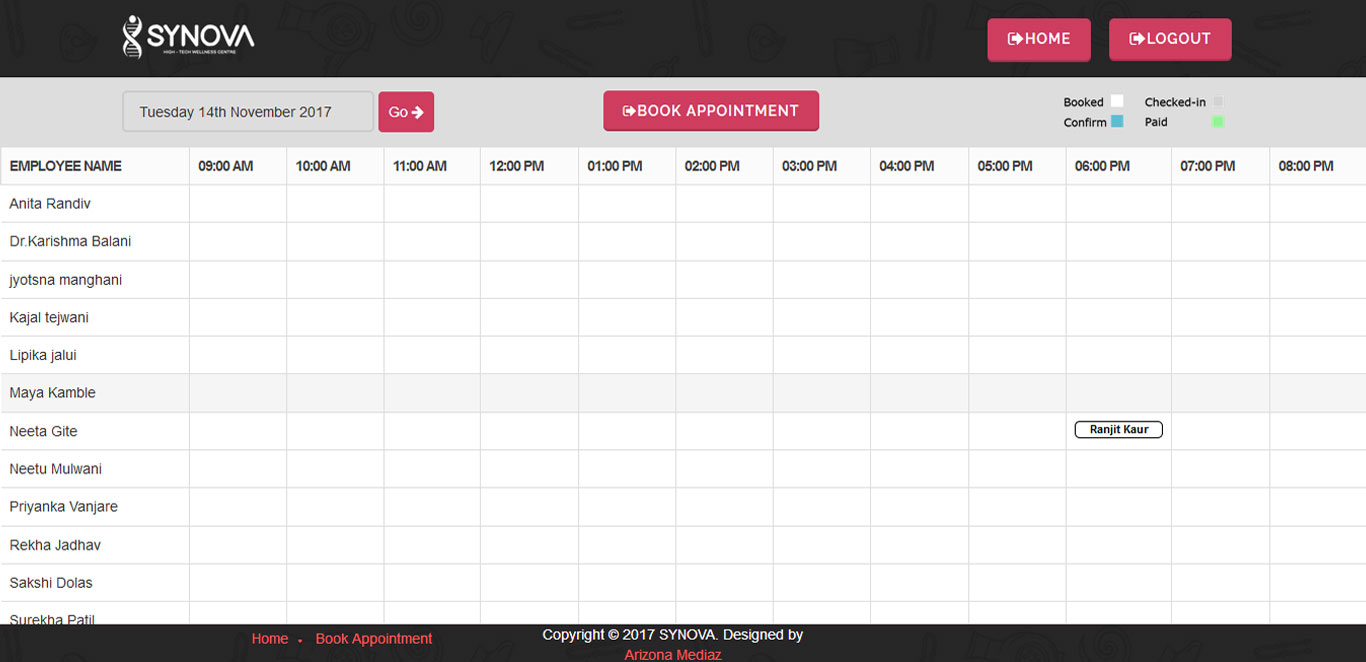The height and width of the screenshot is (662, 1366).
Task: Open the Ranjit Kaur appointment
Action: tap(1118, 430)
